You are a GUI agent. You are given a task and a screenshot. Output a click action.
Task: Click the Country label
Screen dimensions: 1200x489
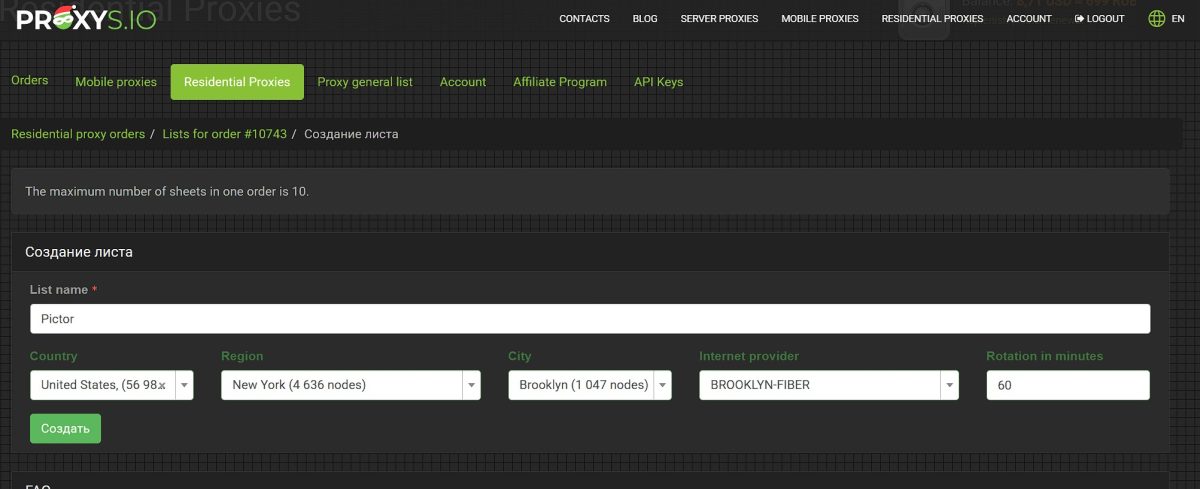[x=53, y=356]
